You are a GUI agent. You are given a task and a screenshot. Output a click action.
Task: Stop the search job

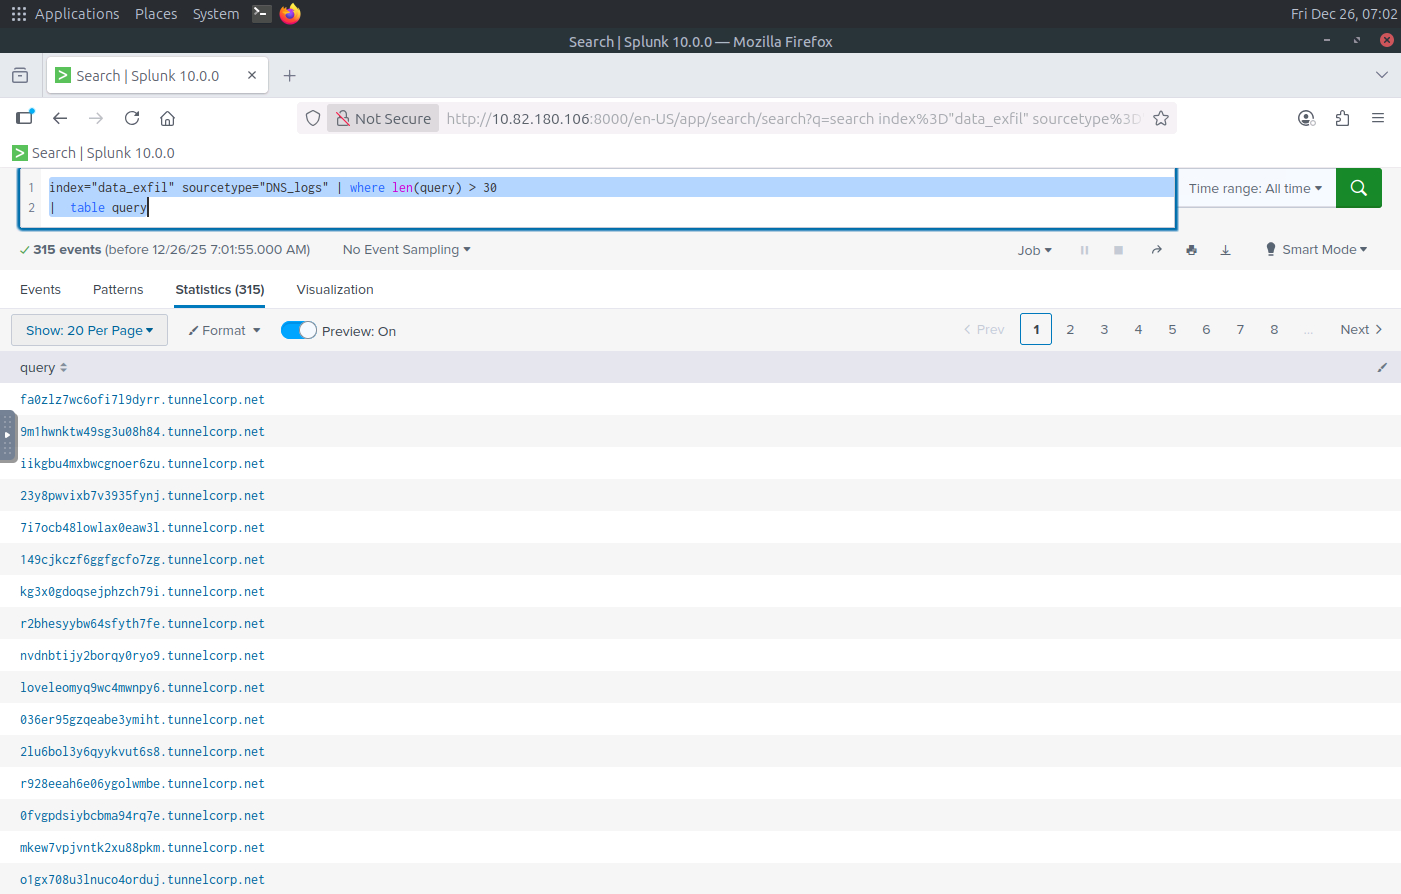coord(1118,250)
